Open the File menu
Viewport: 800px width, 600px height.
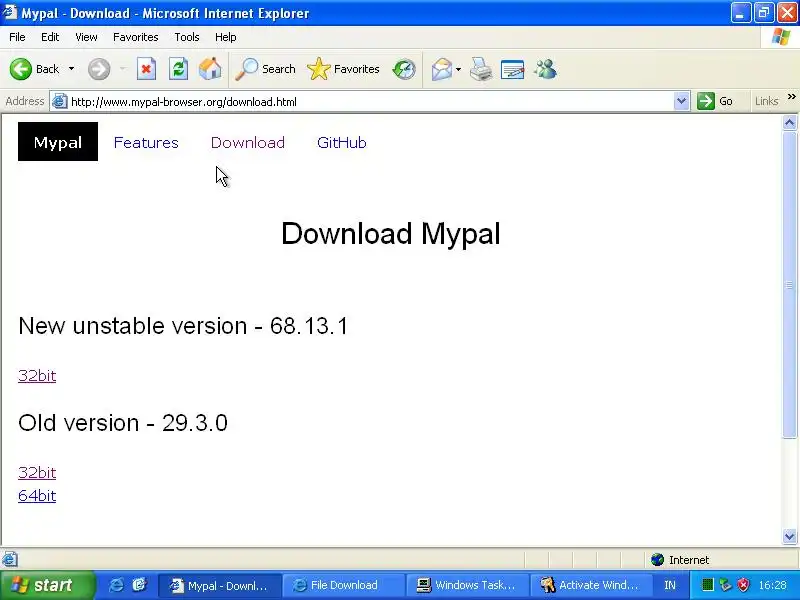17,37
